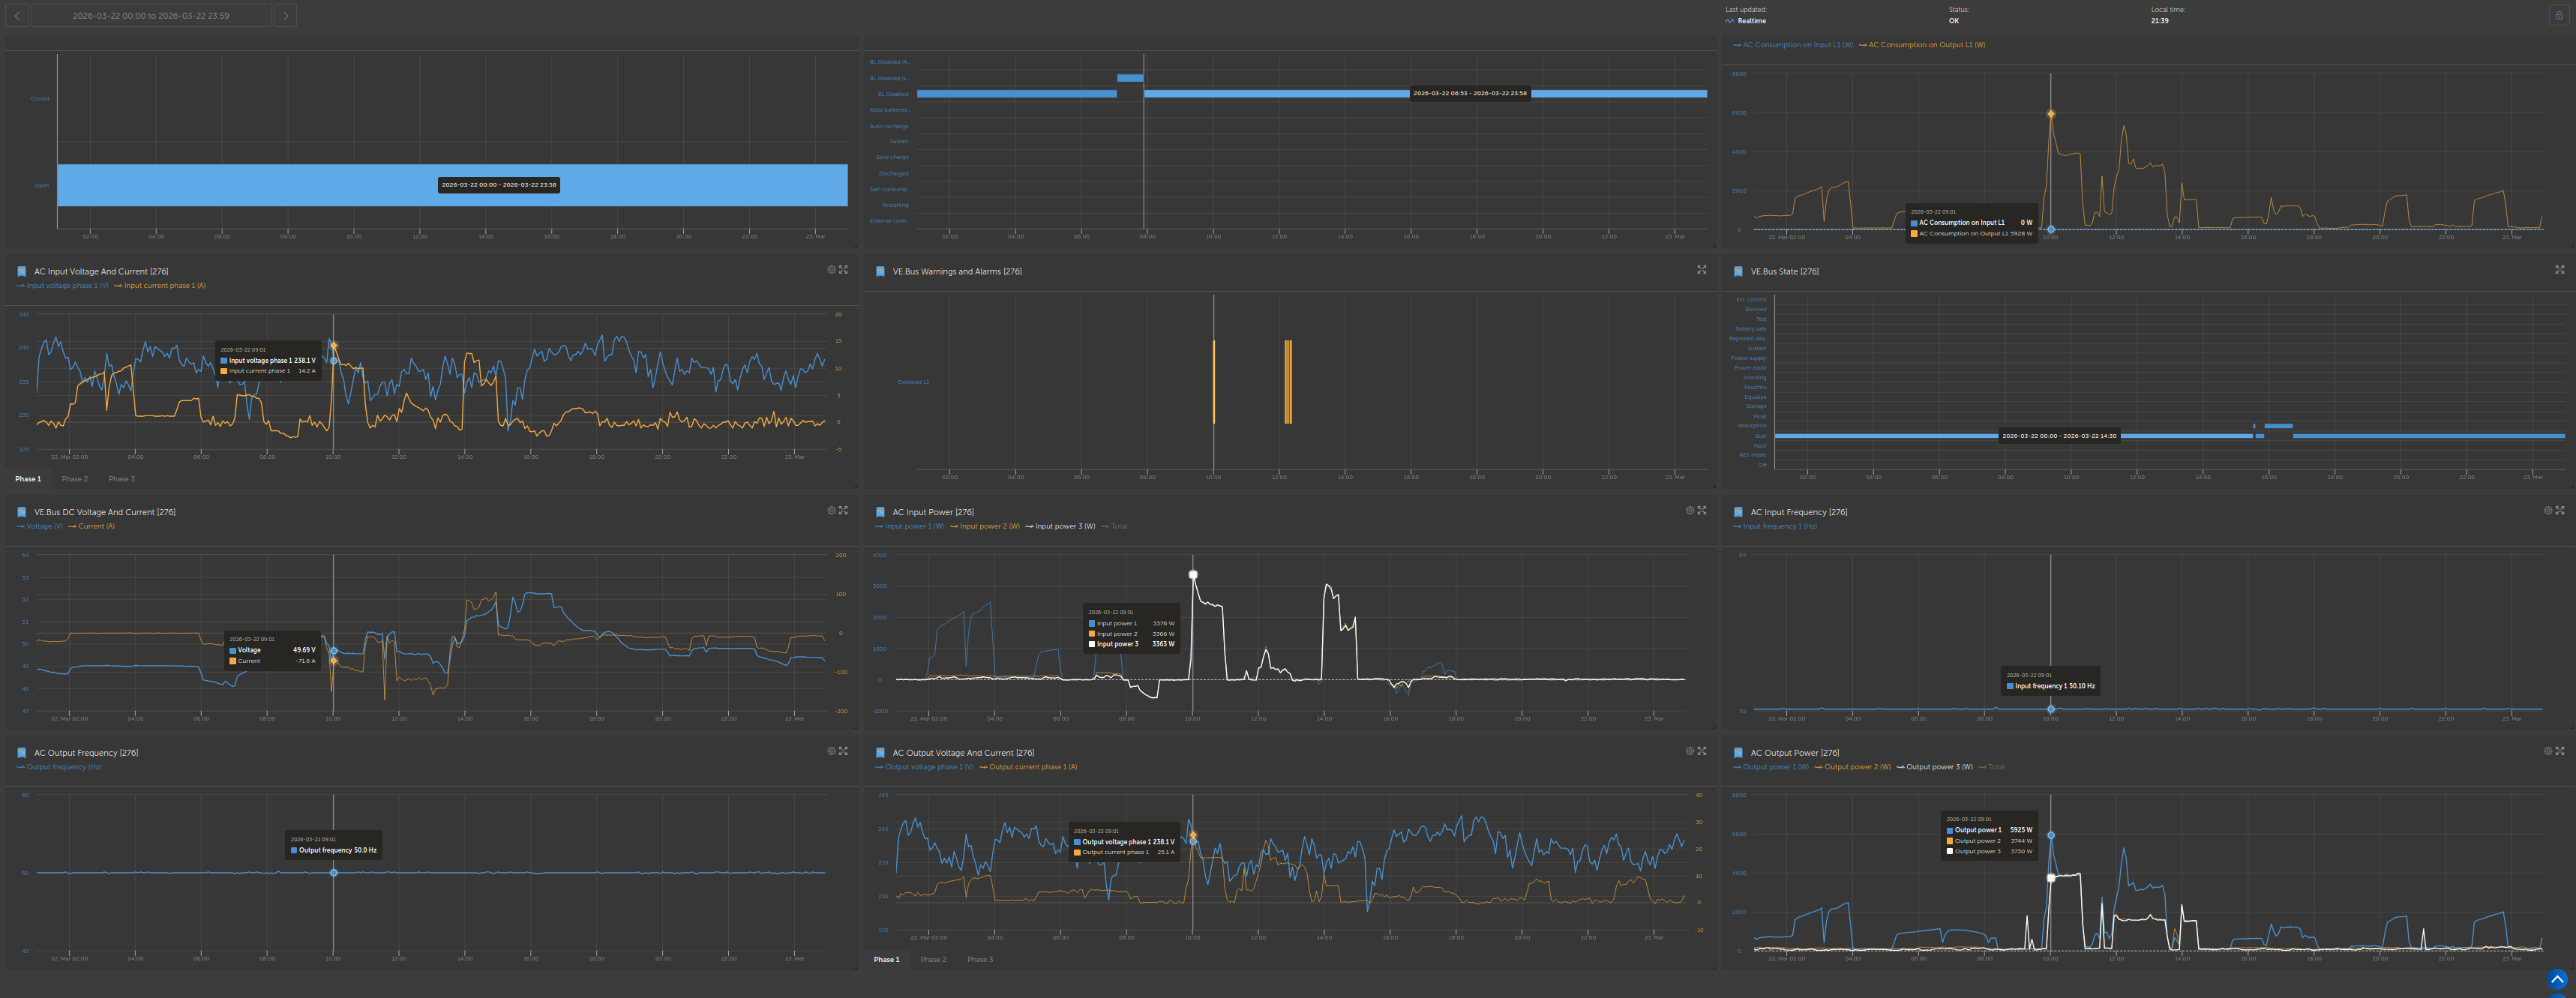Expand the VE.Bus State widget fullscreen
The width and height of the screenshot is (2576, 998).
(x=2560, y=270)
